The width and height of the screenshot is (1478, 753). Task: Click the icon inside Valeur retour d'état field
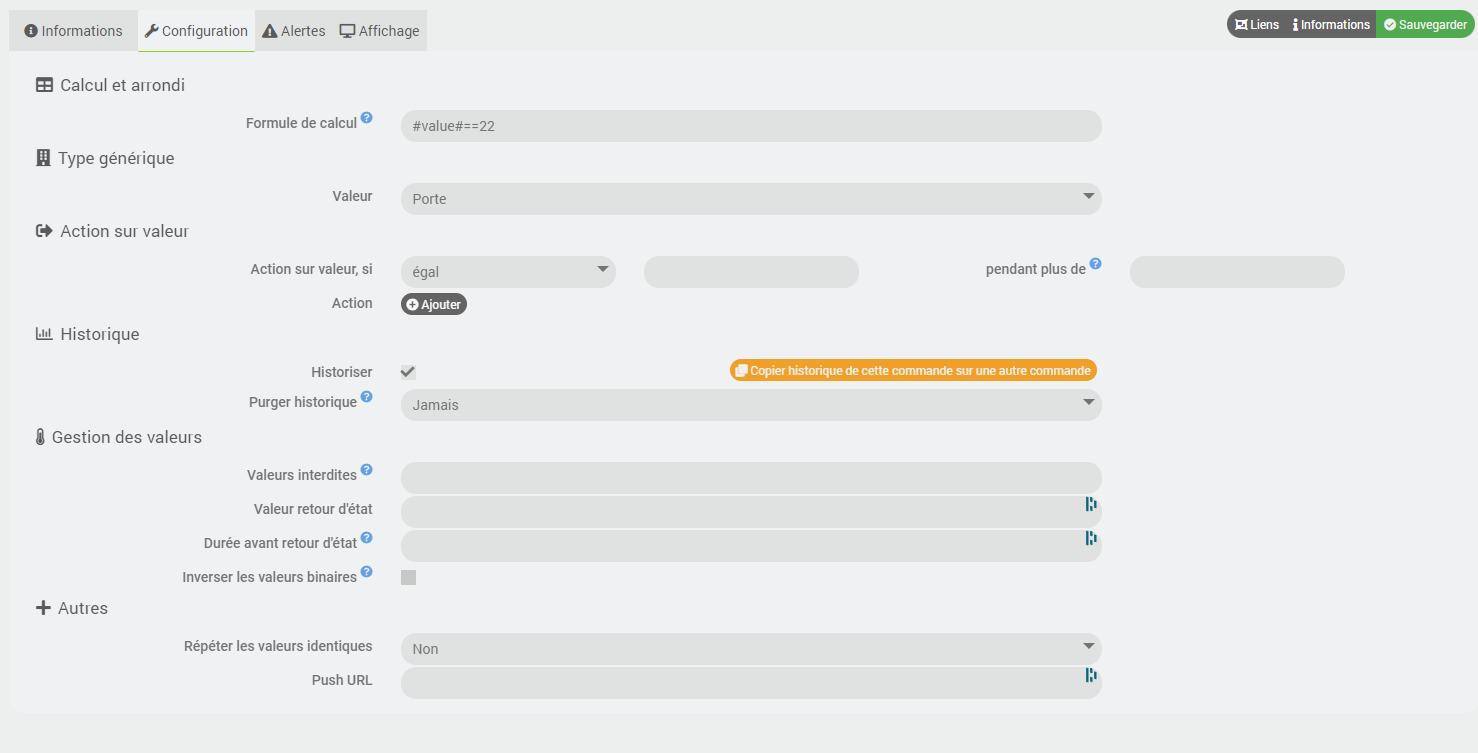pos(1091,505)
